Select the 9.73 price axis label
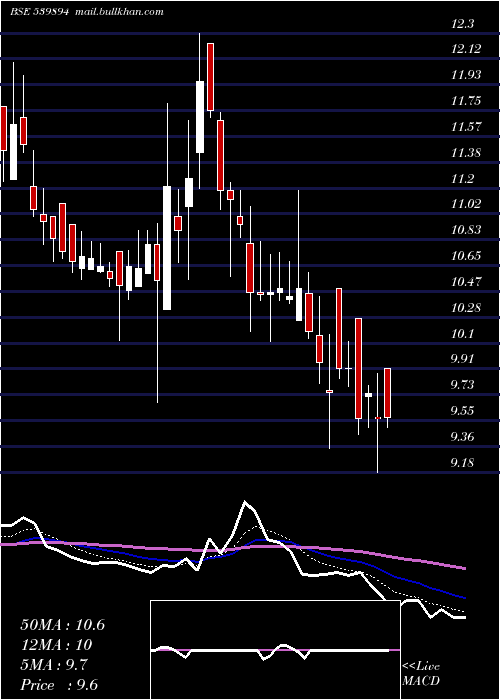The image size is (500, 700). [x=464, y=385]
